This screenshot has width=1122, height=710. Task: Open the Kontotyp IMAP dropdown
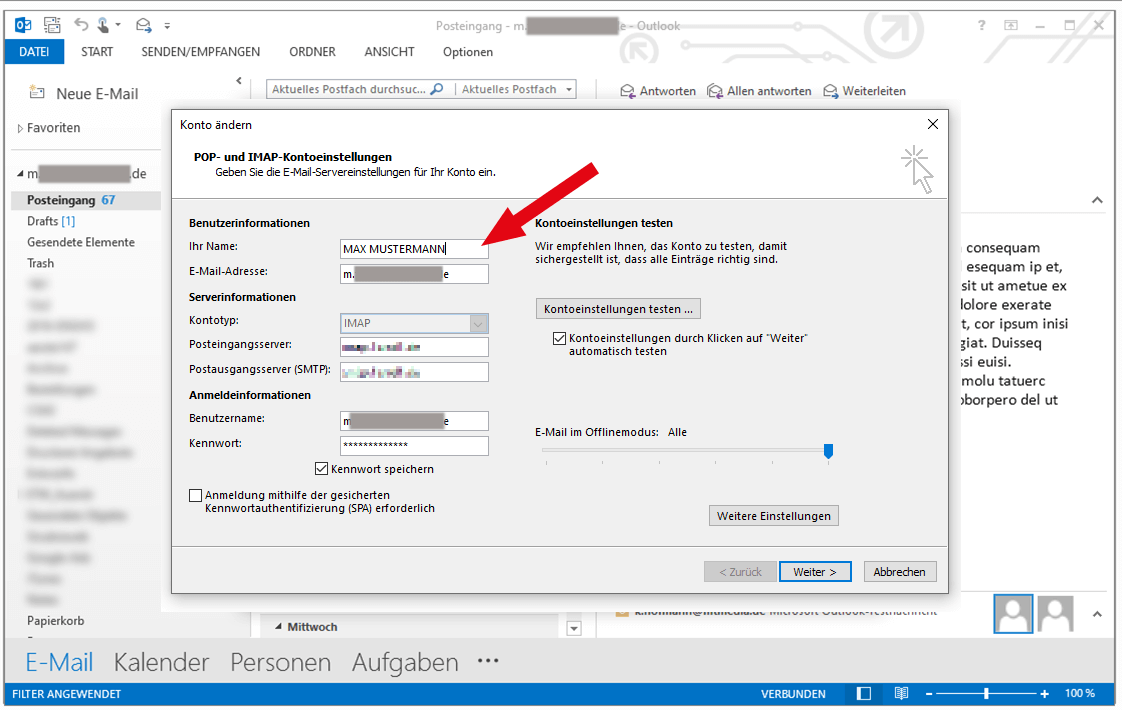(x=478, y=323)
